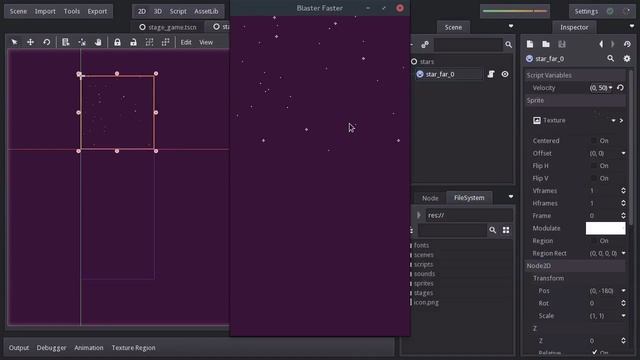Click the Texture image icon in Sprite section

point(537,120)
